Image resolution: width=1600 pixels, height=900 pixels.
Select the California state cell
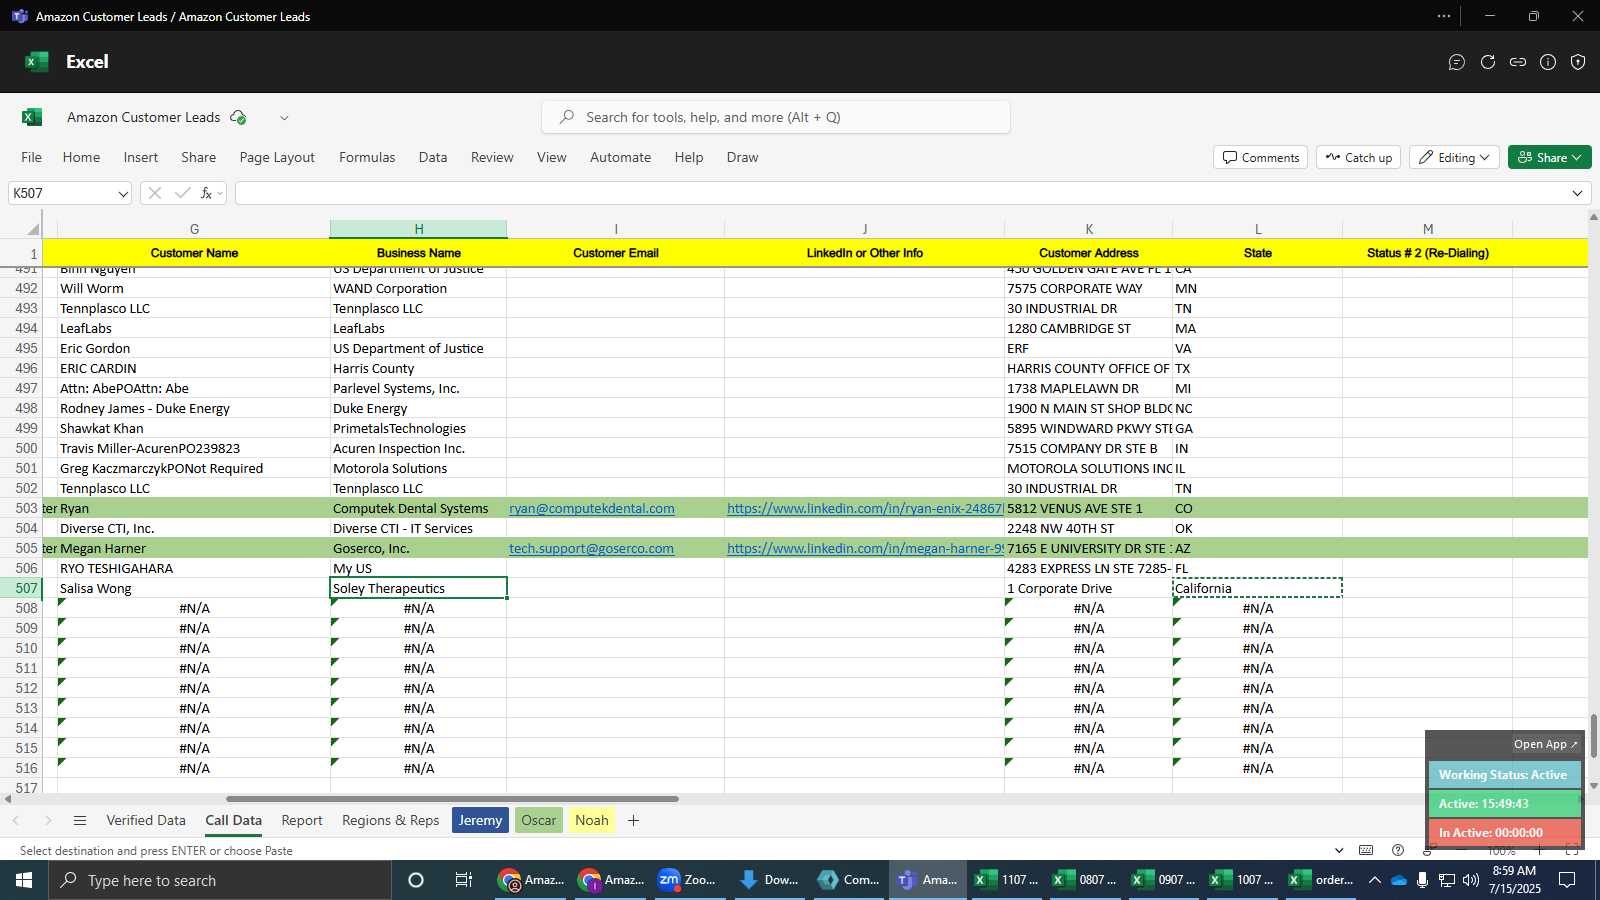[1257, 588]
